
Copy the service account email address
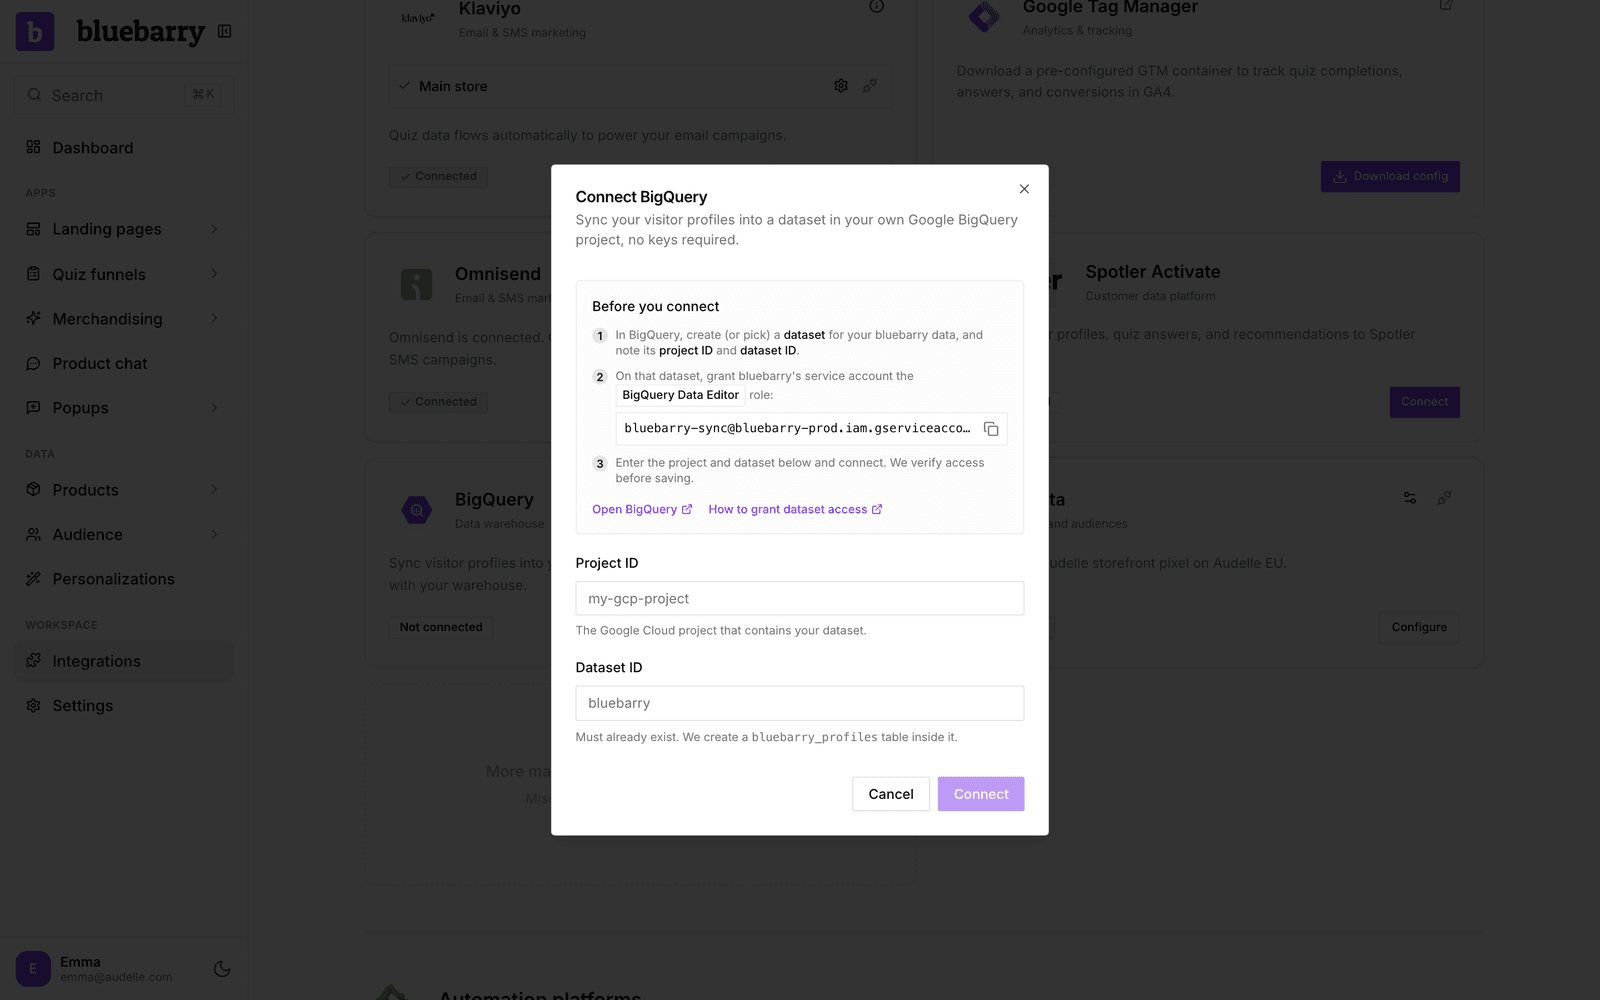point(991,429)
